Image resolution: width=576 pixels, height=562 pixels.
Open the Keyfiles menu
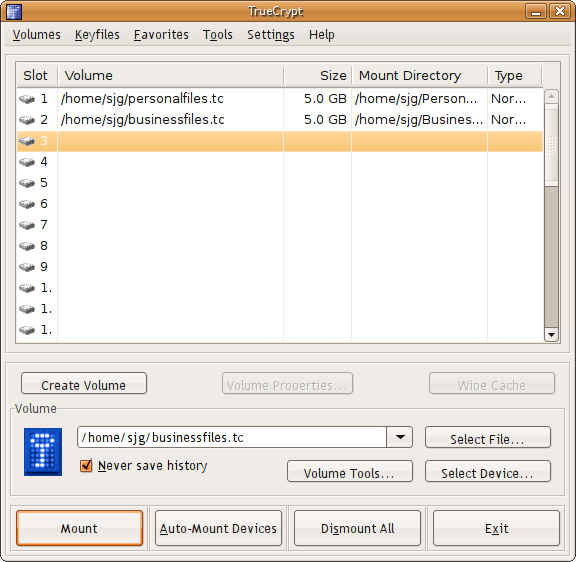(97, 35)
